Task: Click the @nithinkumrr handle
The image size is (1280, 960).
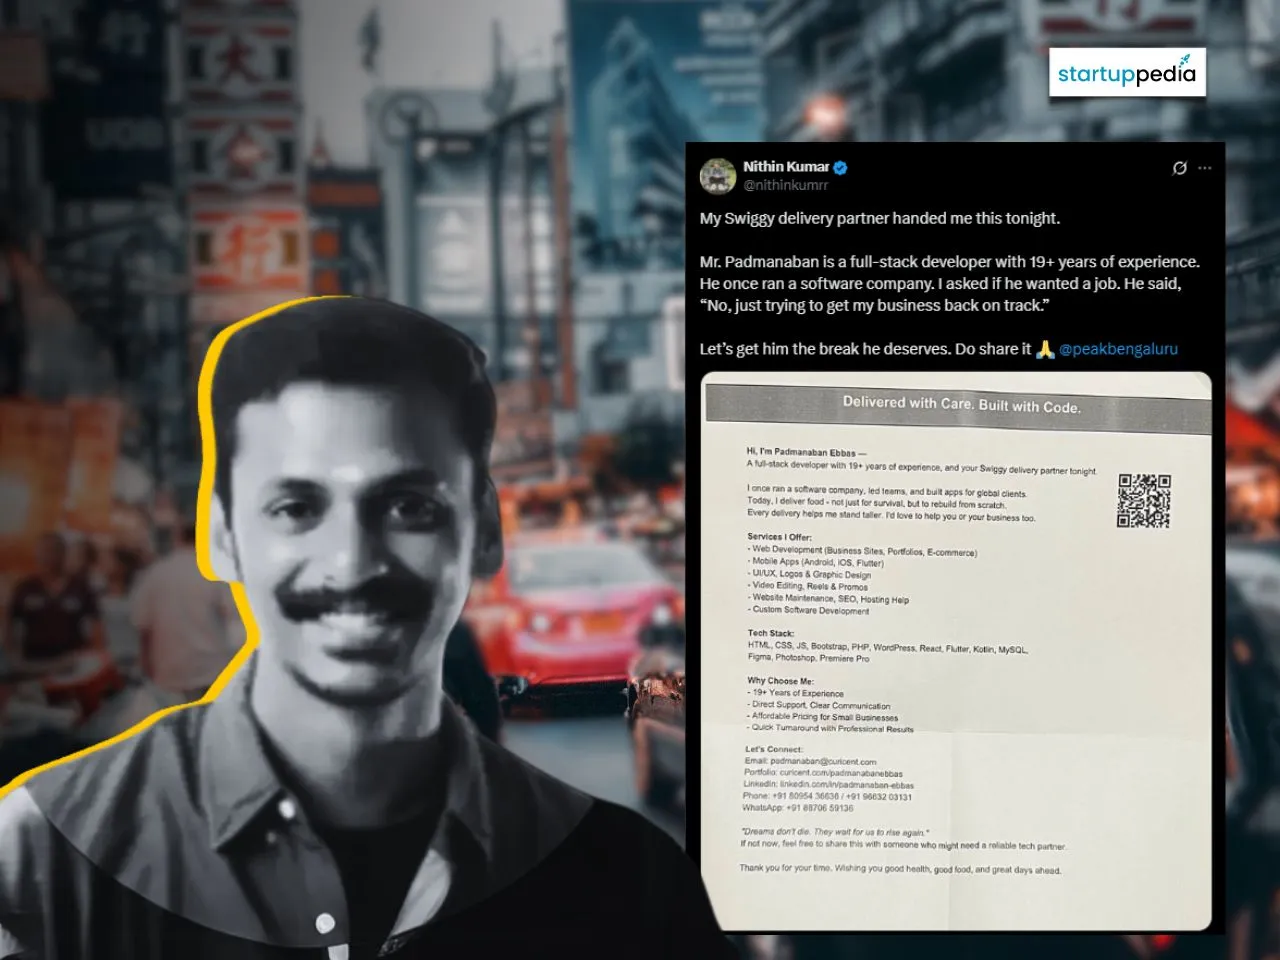Action: tap(785, 185)
